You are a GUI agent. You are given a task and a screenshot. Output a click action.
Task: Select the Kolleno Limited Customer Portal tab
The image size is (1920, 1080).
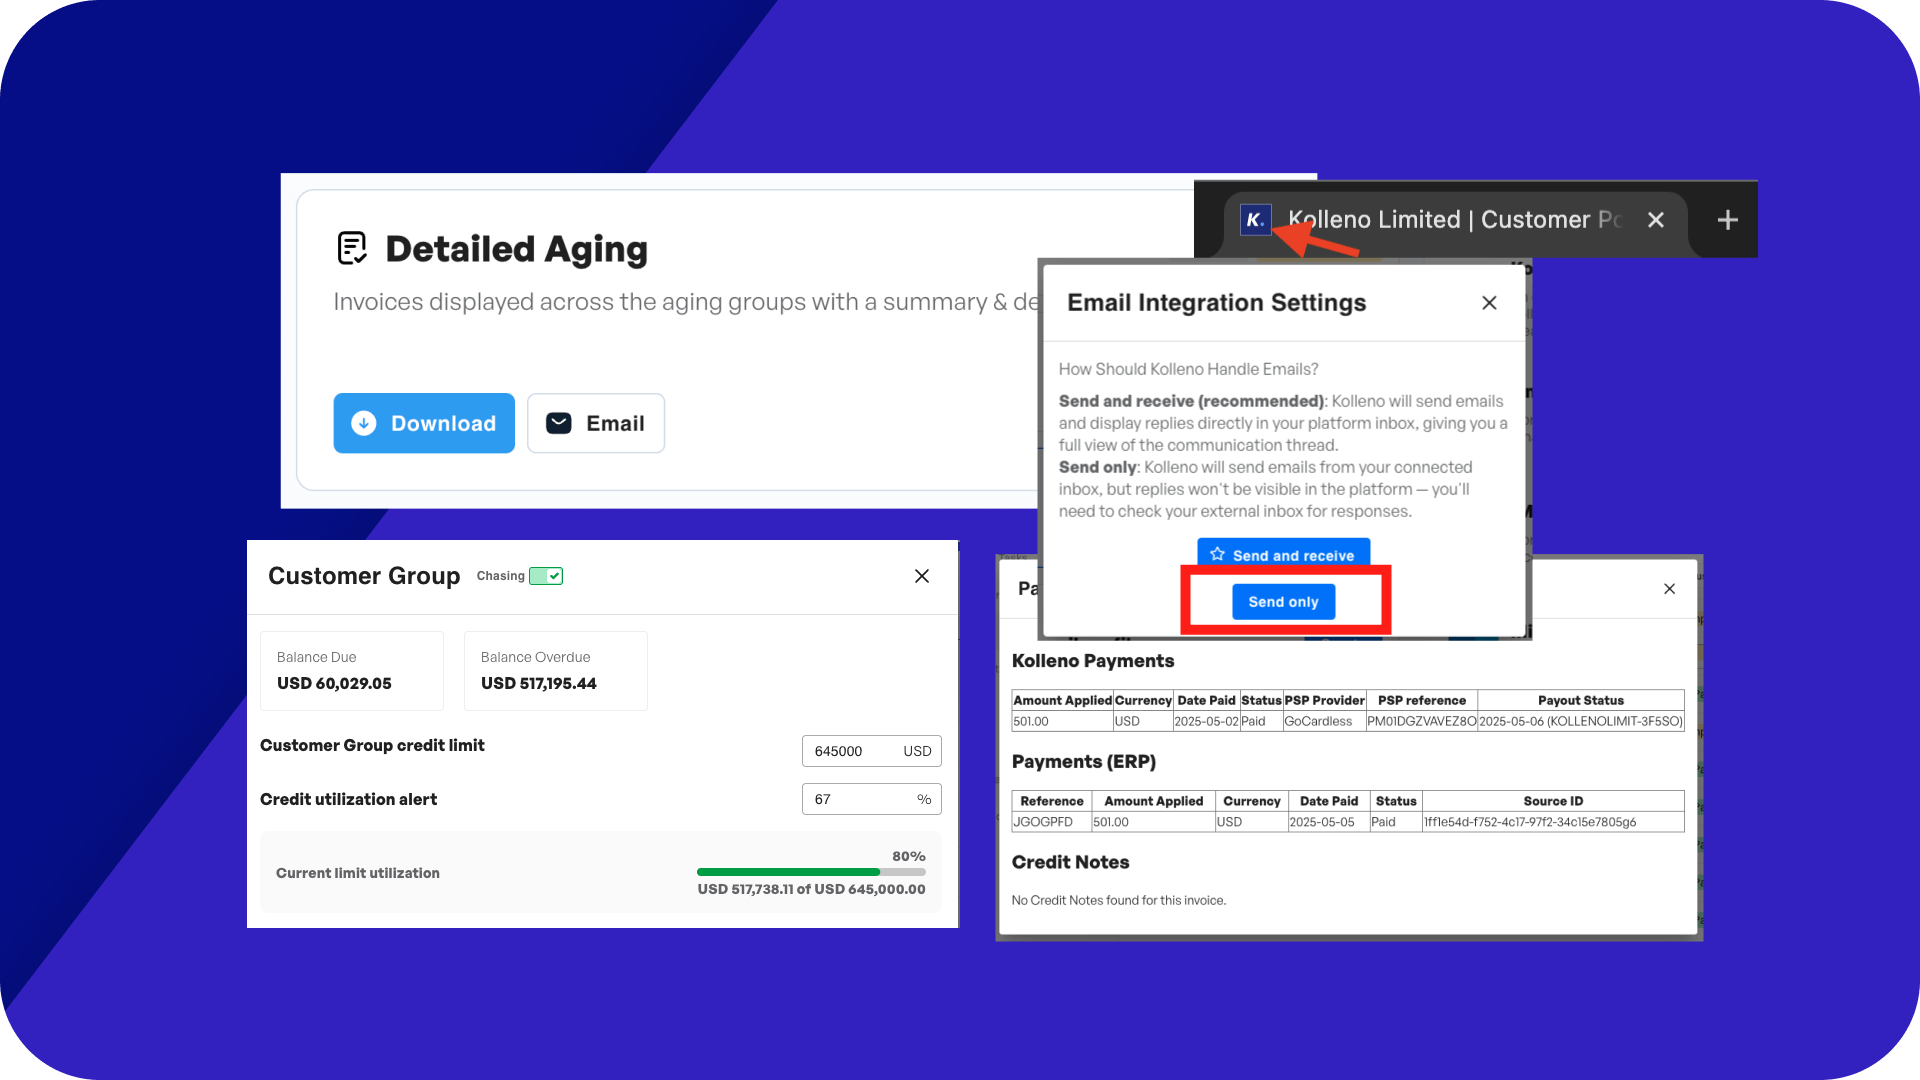click(1450, 220)
